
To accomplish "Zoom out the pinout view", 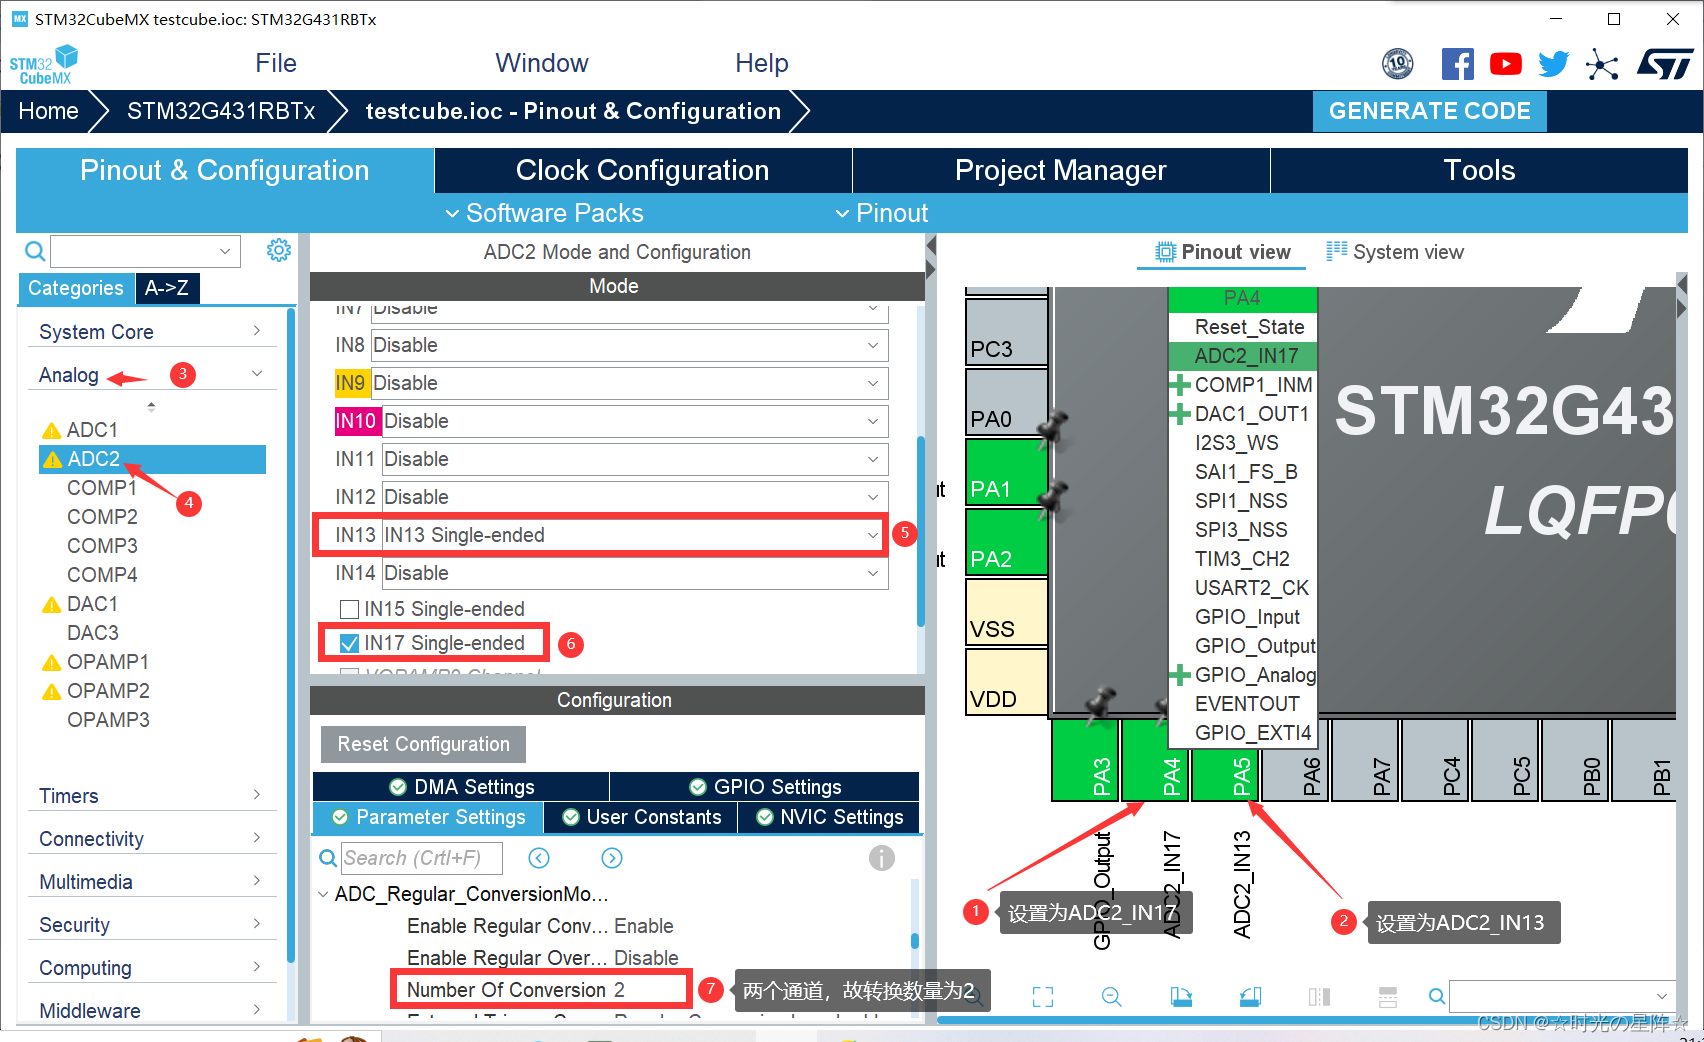I will coord(1111,996).
